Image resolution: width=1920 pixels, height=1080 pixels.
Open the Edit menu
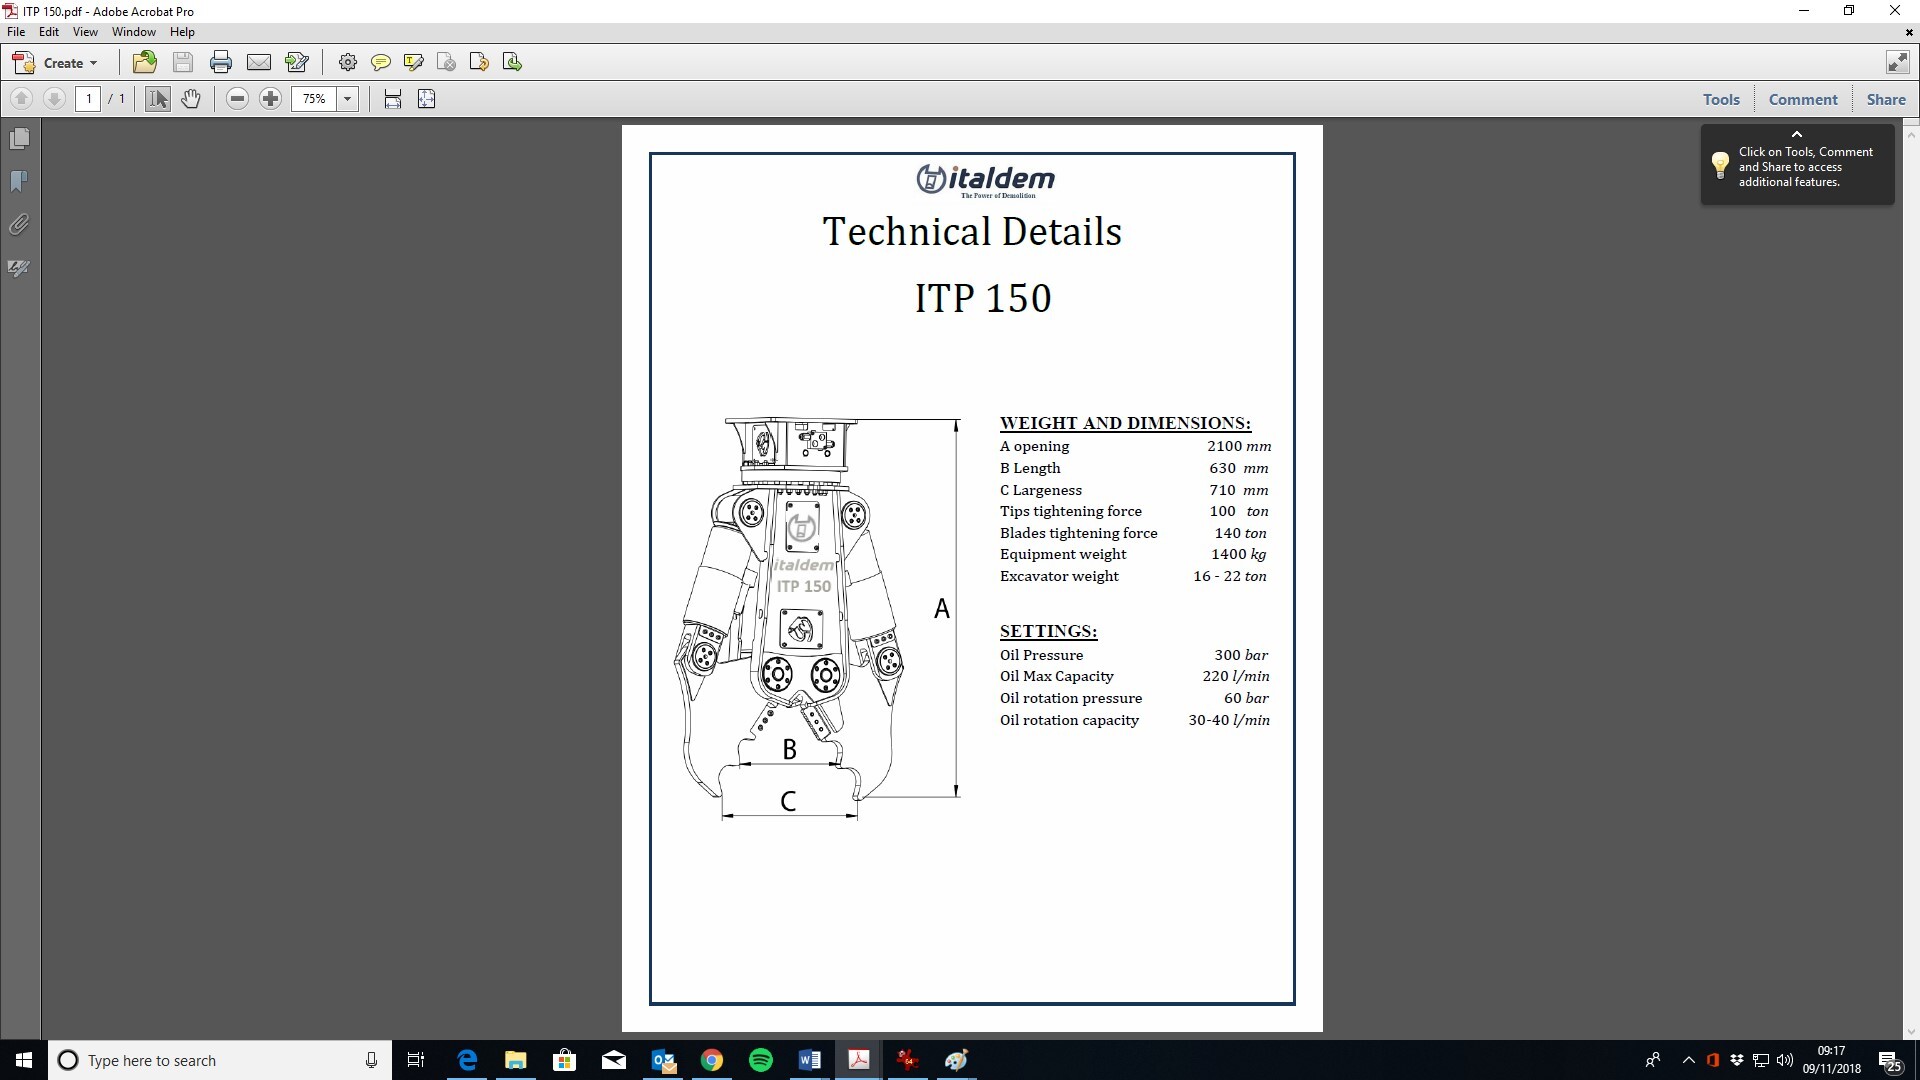[49, 32]
